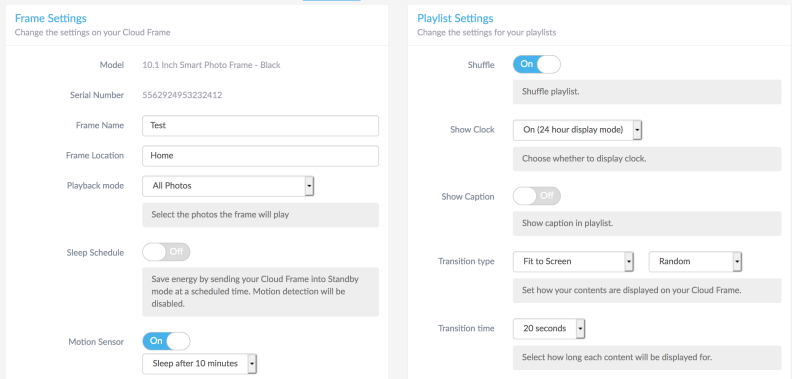
Task: Open the Transition time dropdown
Action: click(549, 328)
